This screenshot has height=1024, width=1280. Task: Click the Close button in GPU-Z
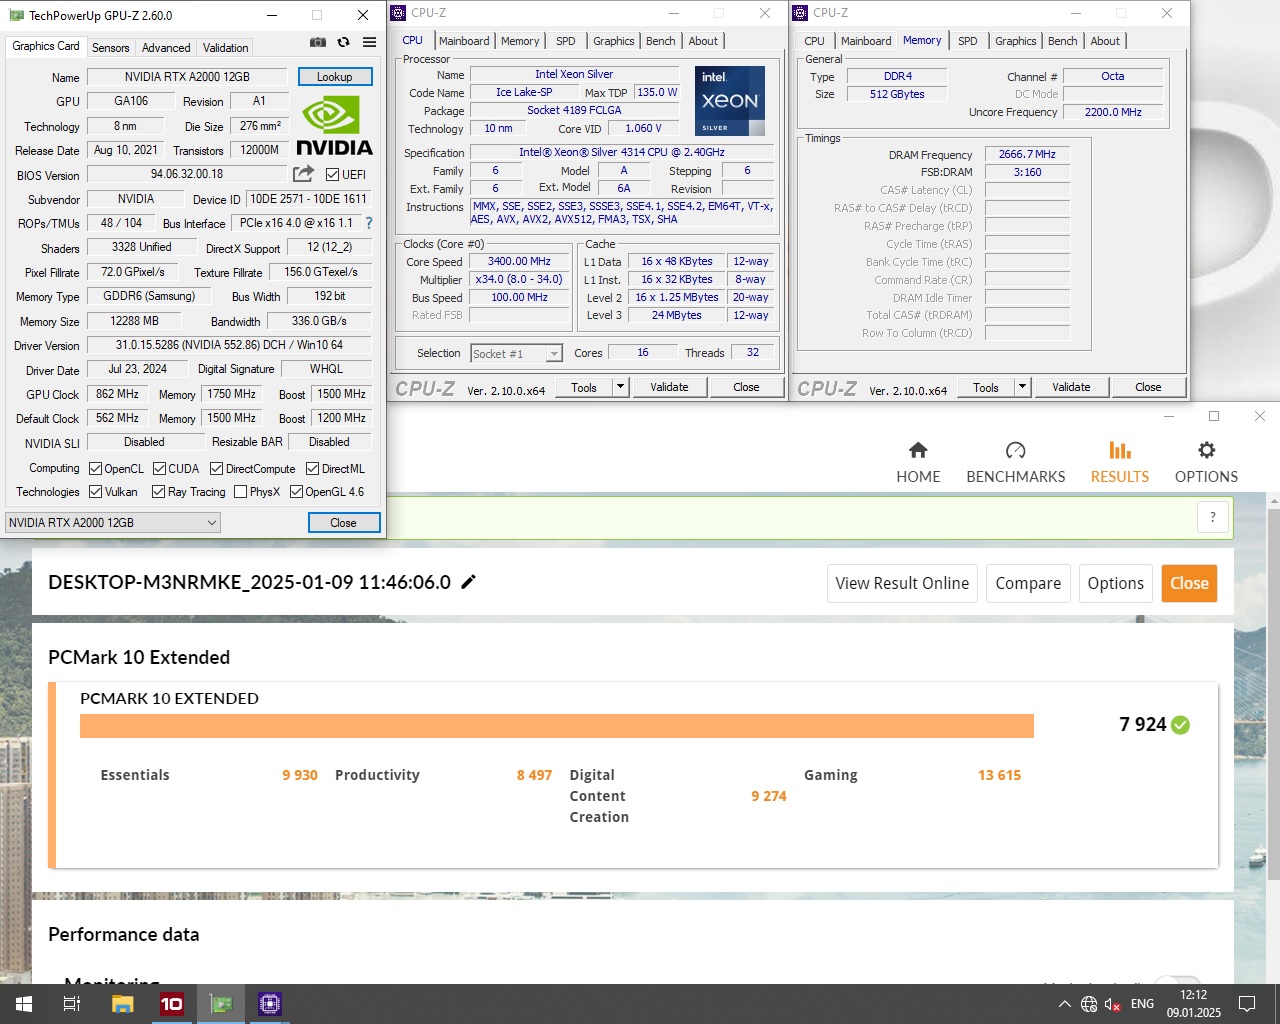343,522
